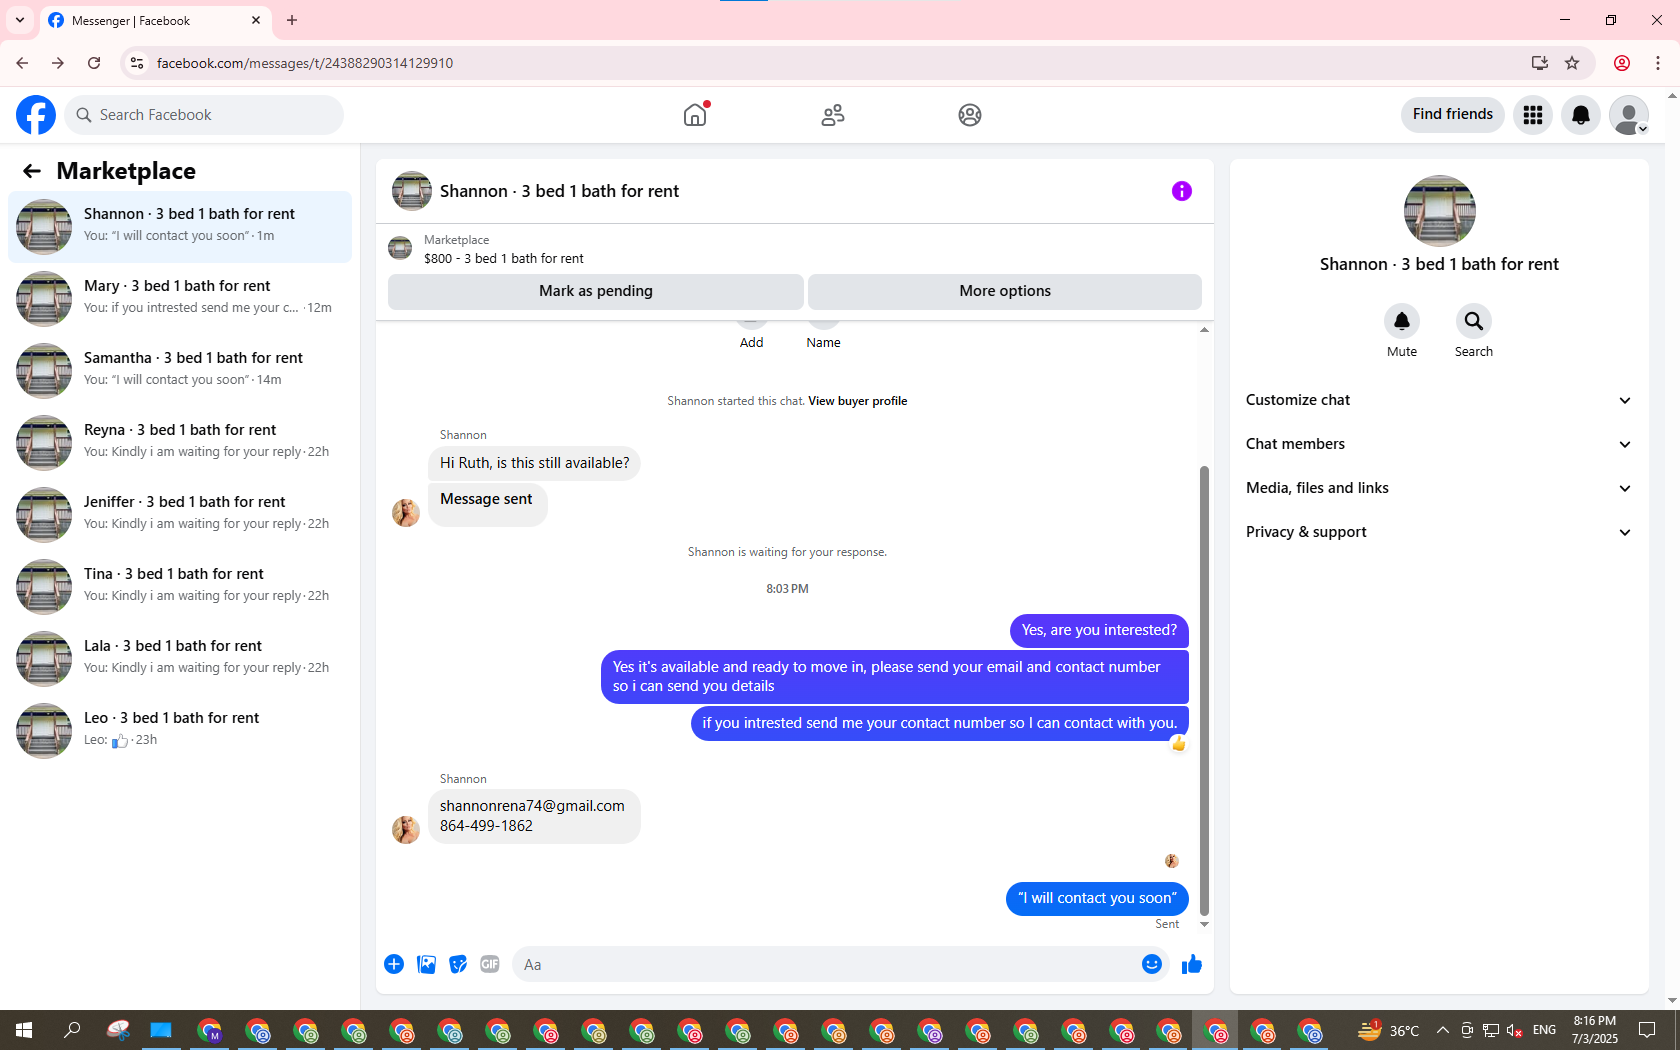Open the Samantha conversation in list
The height and width of the screenshot is (1050, 1680).
pos(180,371)
